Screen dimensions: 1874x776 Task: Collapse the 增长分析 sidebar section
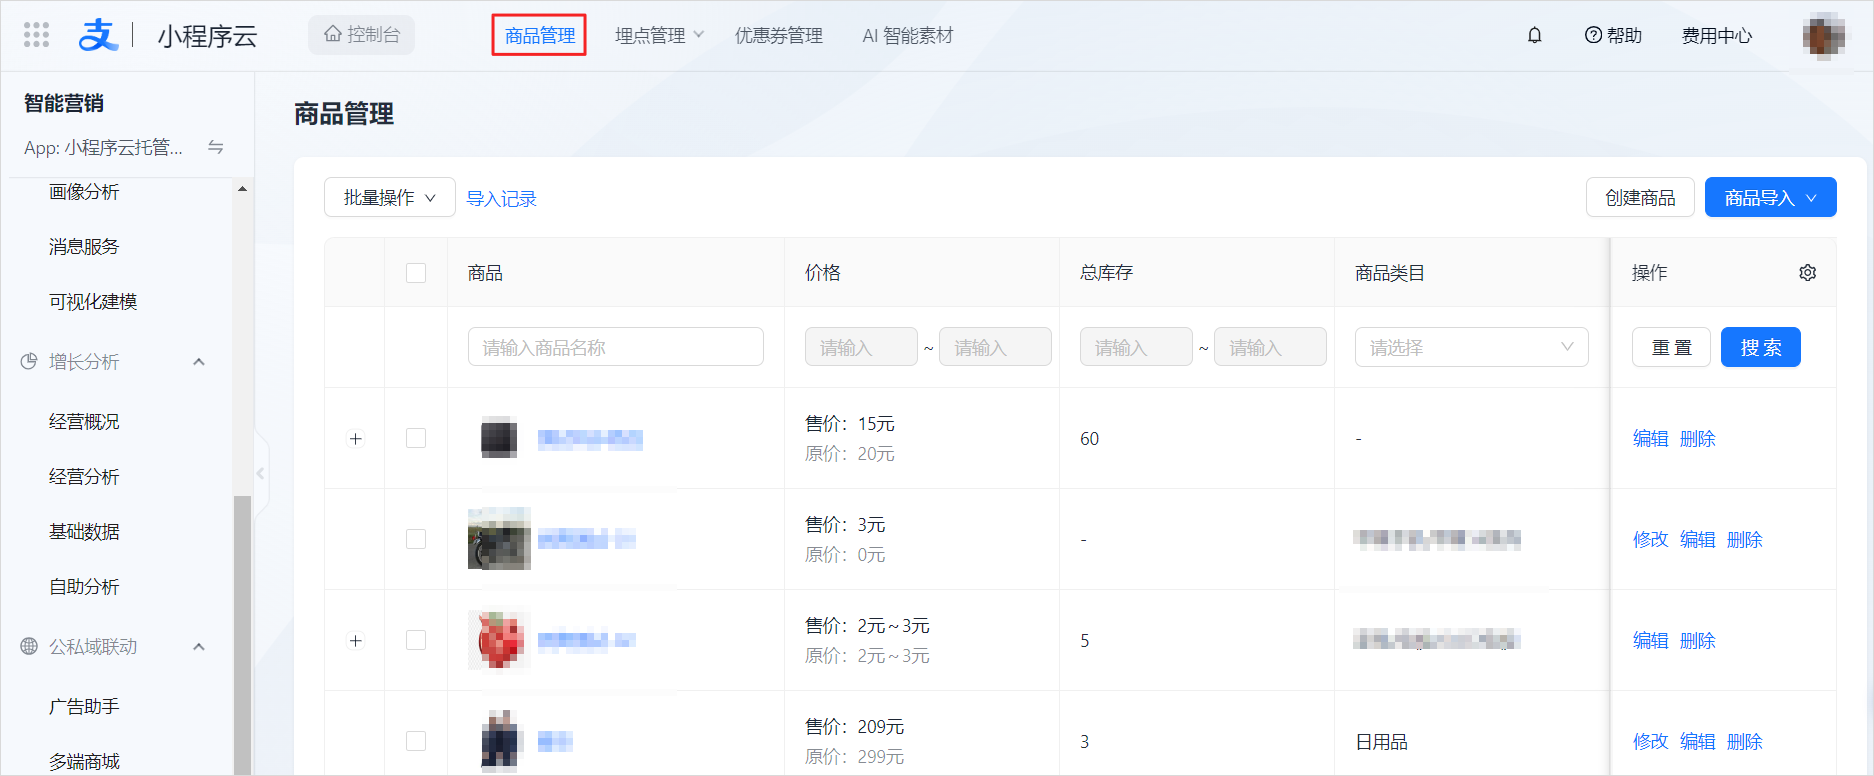pos(199,361)
